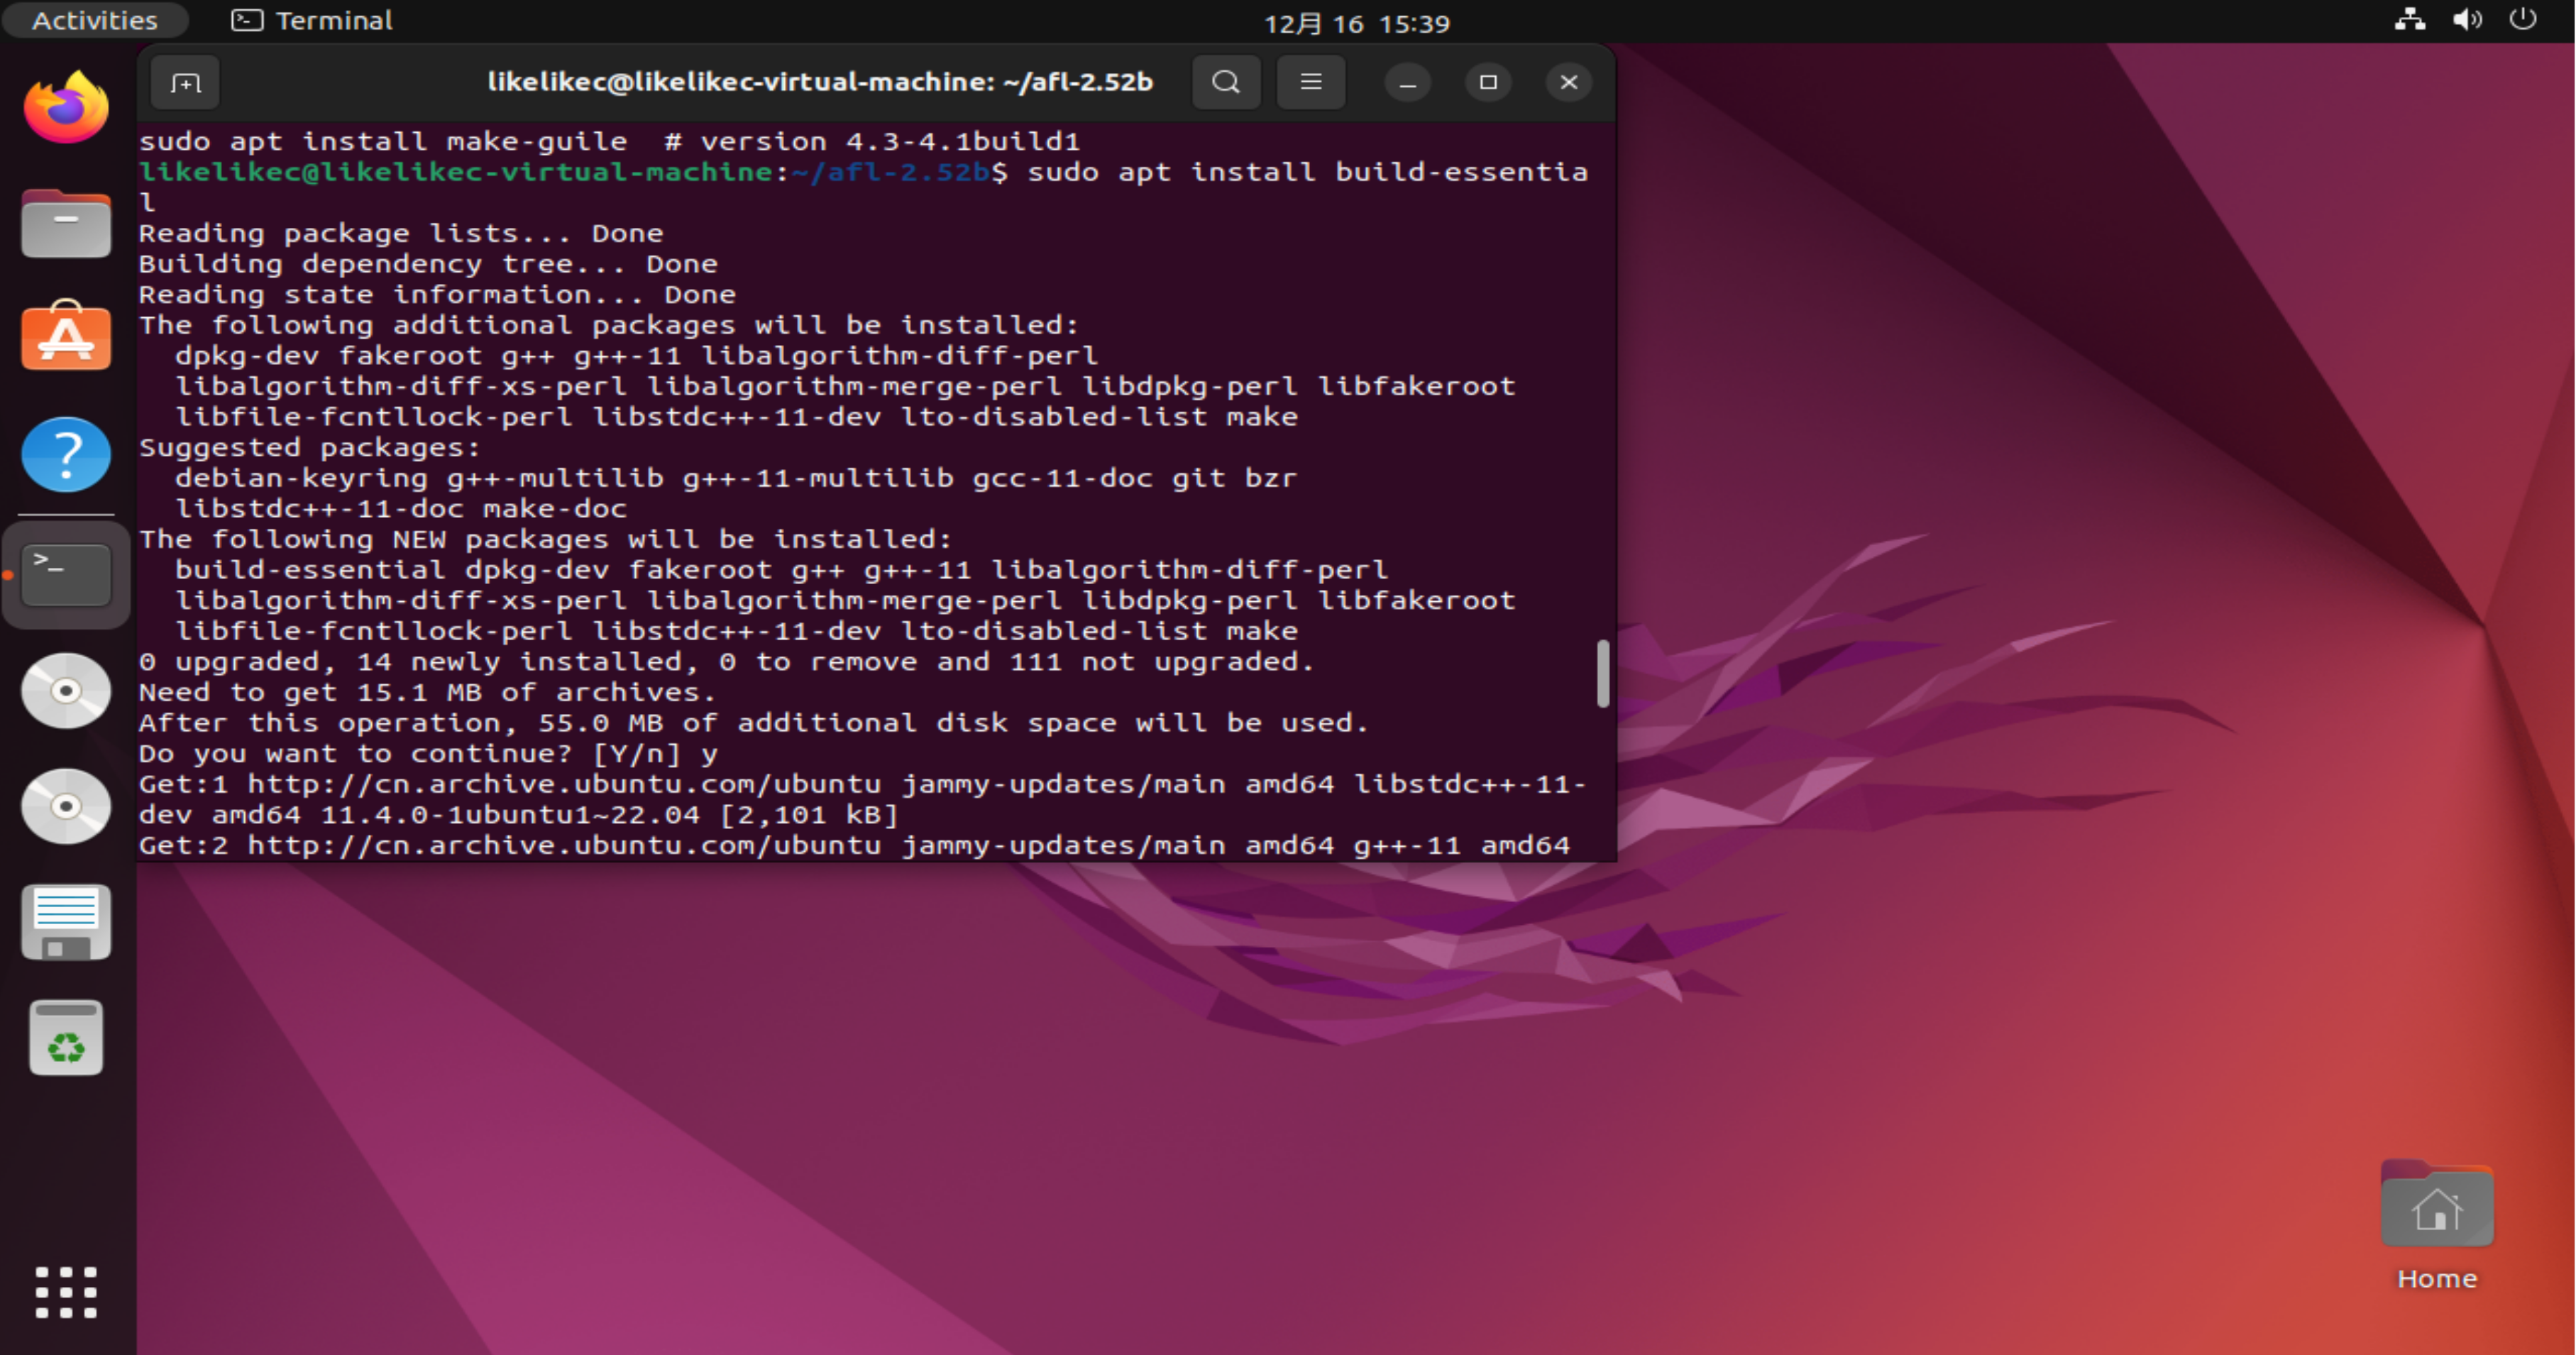Open the floppy disk drive icon
Image resolution: width=2576 pixels, height=1355 pixels.
coord(66,922)
